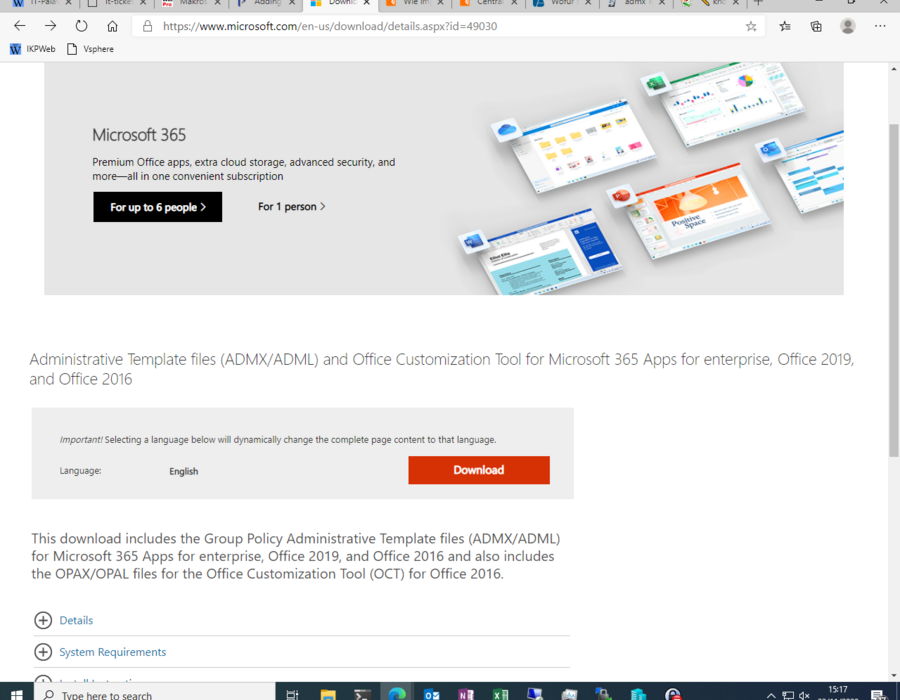The image size is (900, 700).
Task: Click the Details link text
Action: tap(76, 620)
